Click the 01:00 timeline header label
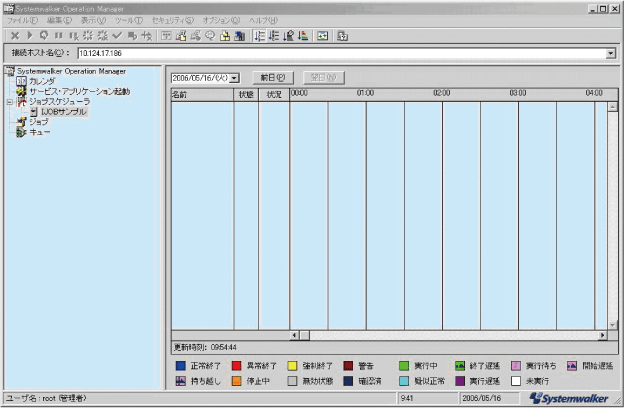 pos(365,93)
